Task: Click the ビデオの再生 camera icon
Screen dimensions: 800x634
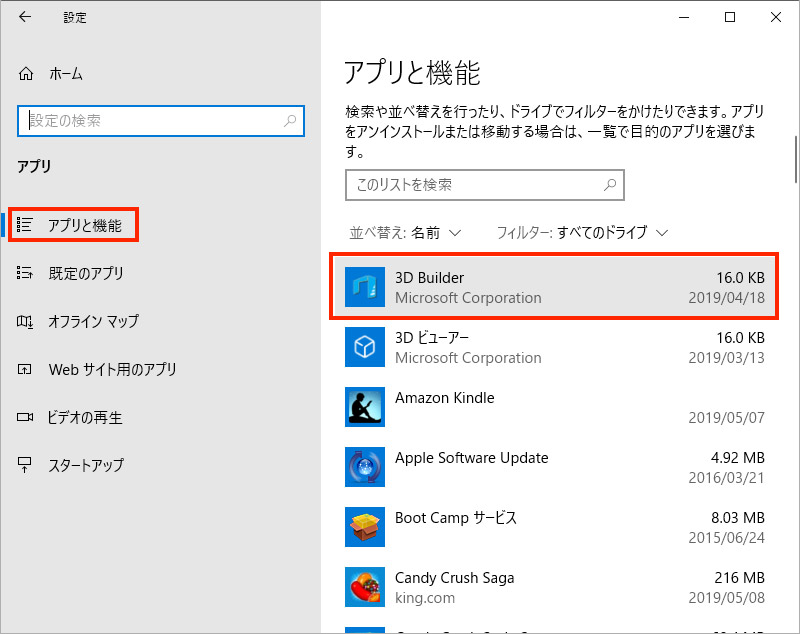Action: pyautogui.click(x=24, y=417)
